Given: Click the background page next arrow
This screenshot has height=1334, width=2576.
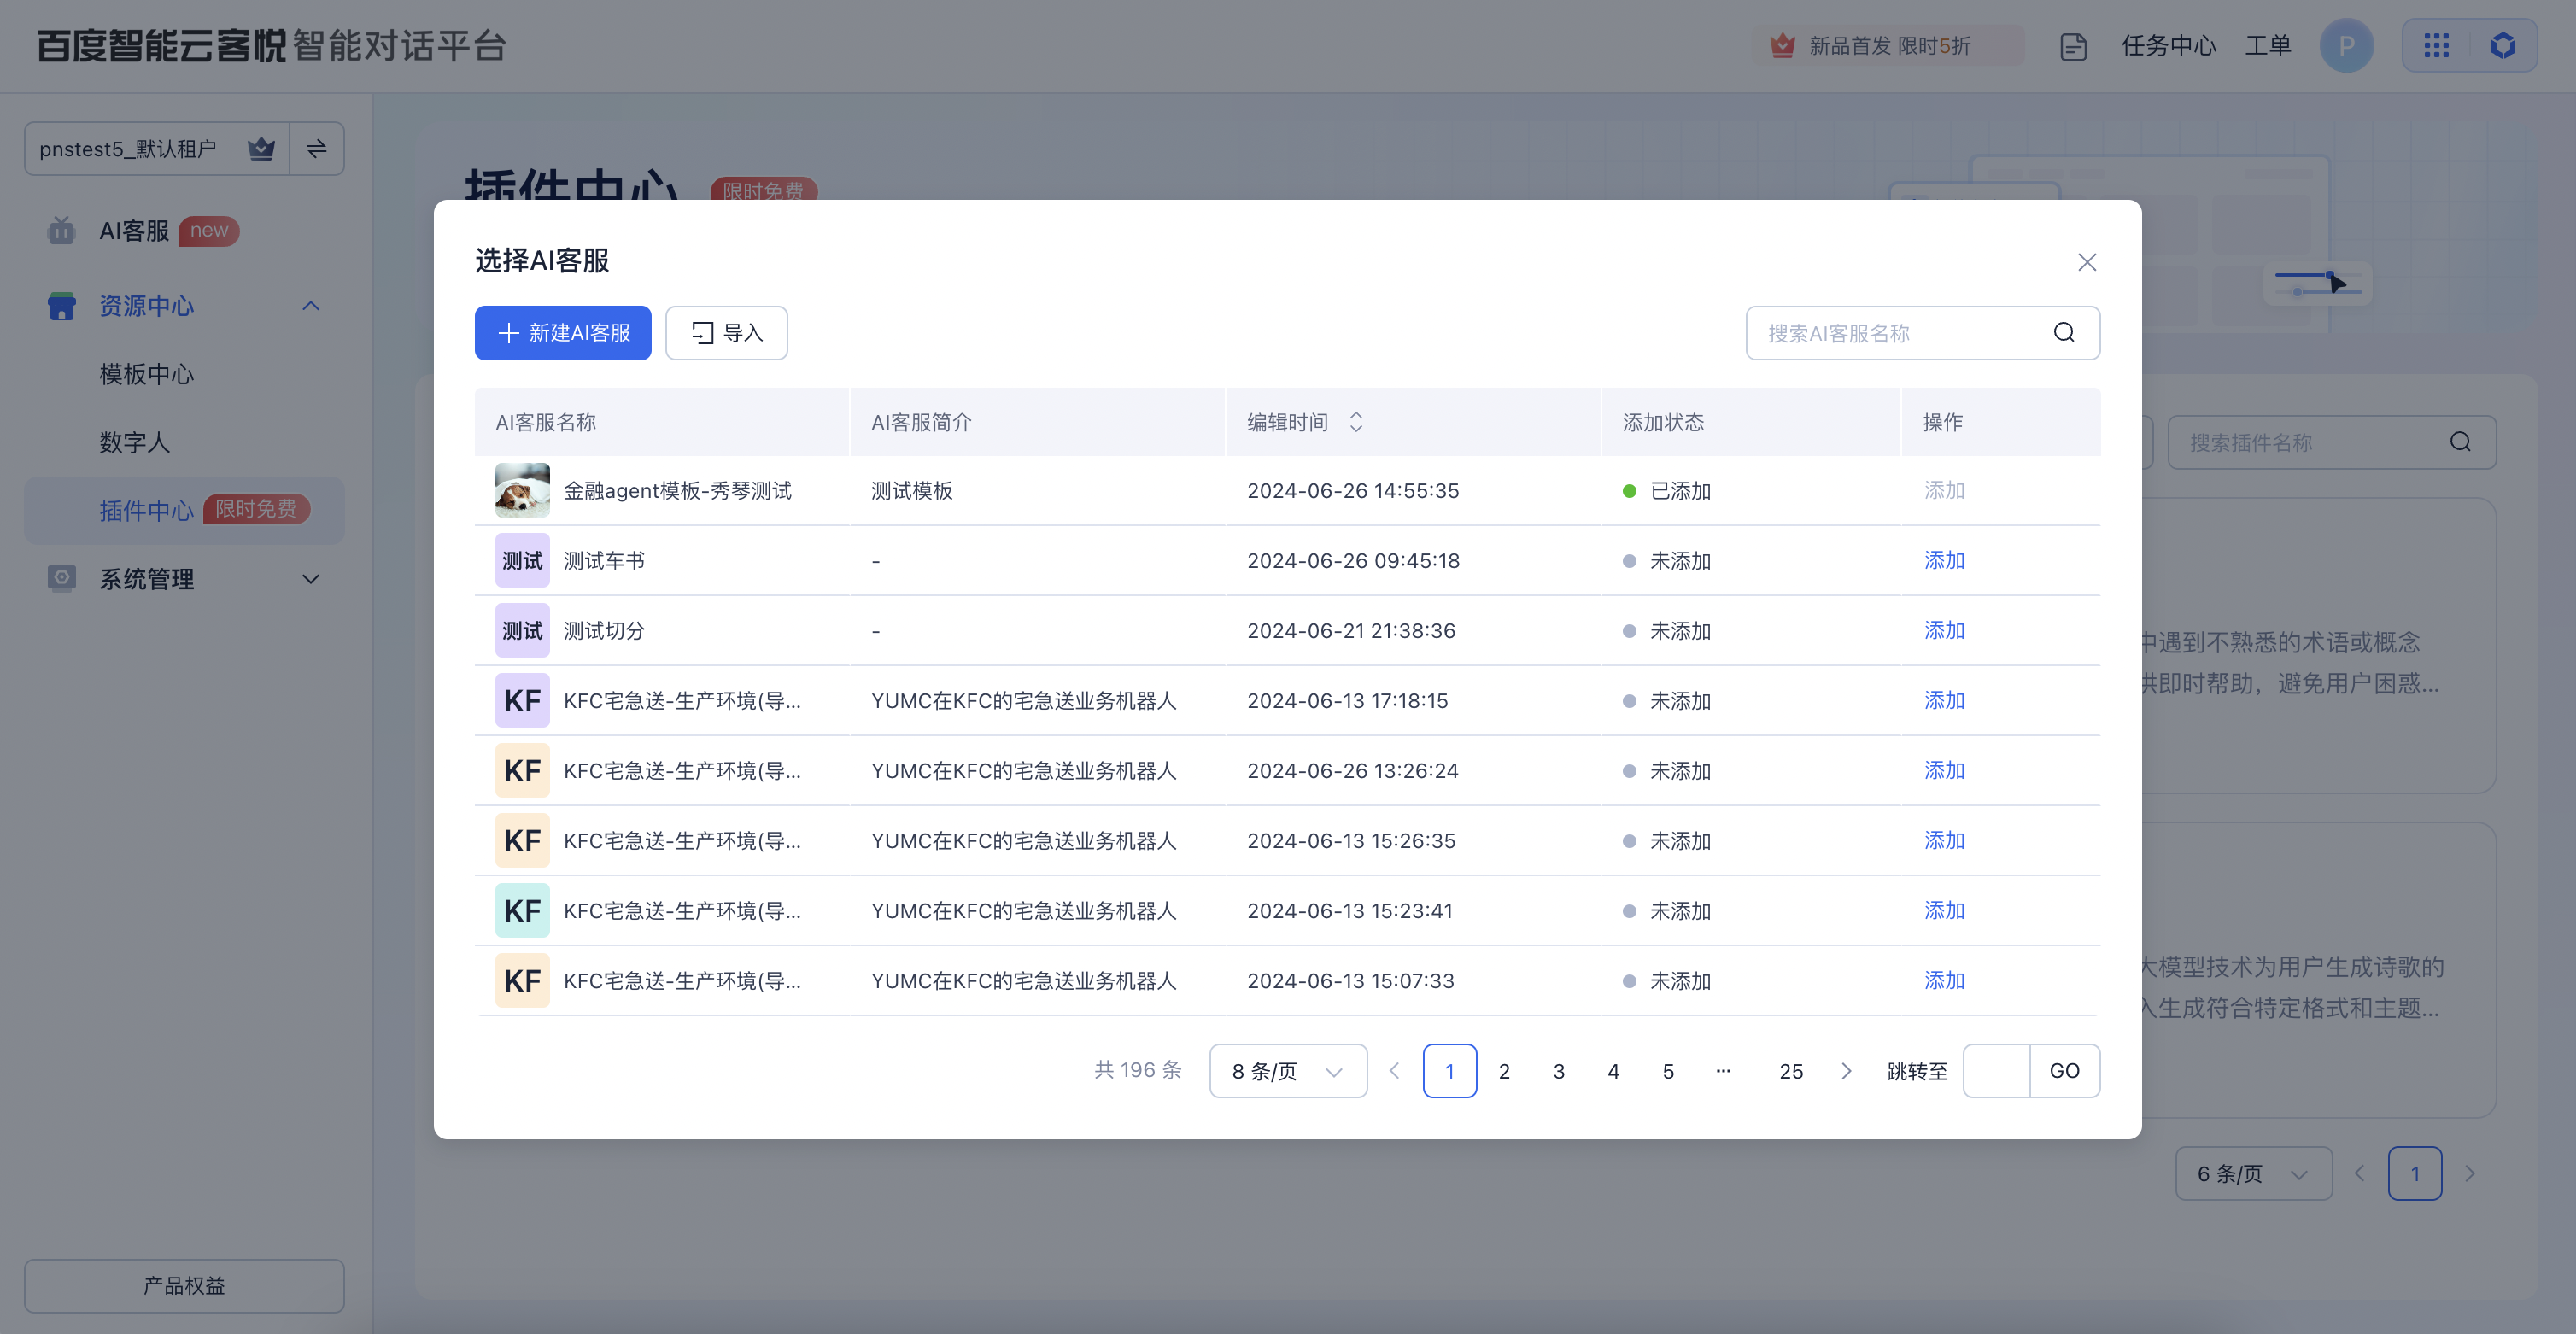Looking at the screenshot, I should tap(2469, 1173).
